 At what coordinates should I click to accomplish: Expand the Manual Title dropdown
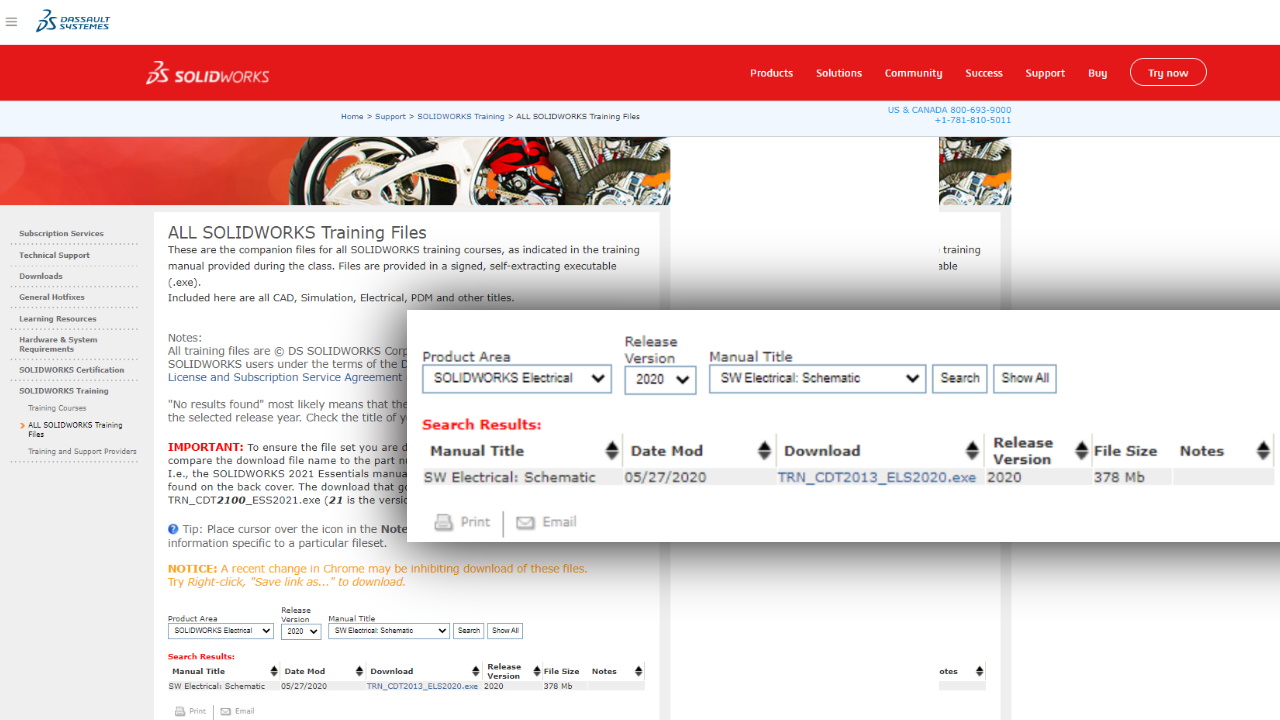pyautogui.click(x=816, y=379)
